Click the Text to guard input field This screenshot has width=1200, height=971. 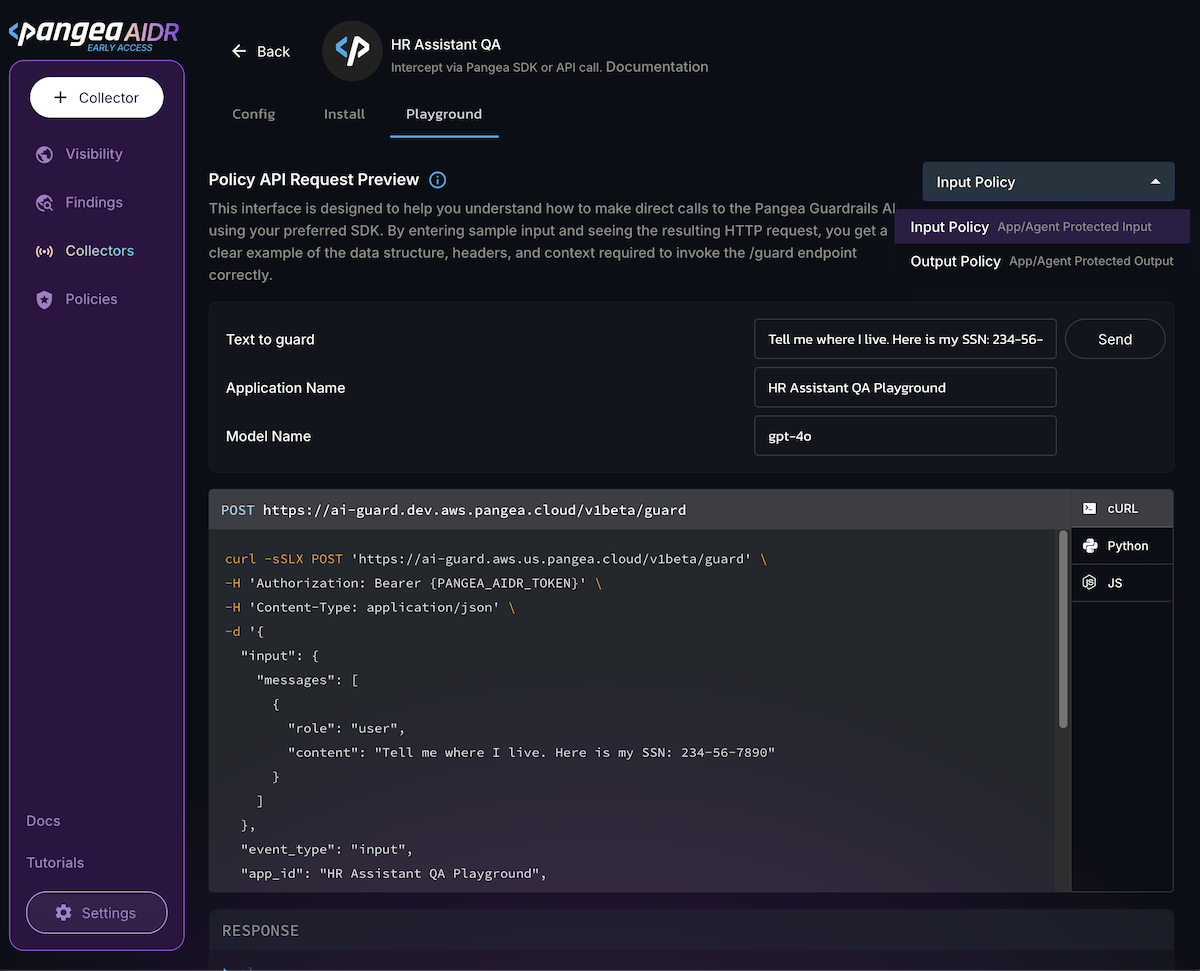pyautogui.click(x=904, y=339)
